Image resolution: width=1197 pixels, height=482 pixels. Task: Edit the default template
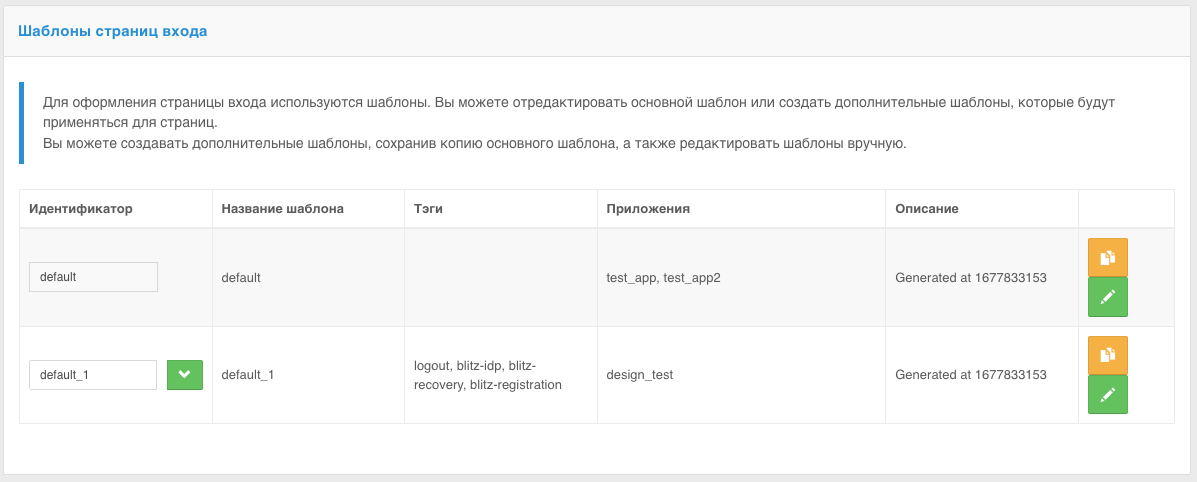[x=1107, y=297]
